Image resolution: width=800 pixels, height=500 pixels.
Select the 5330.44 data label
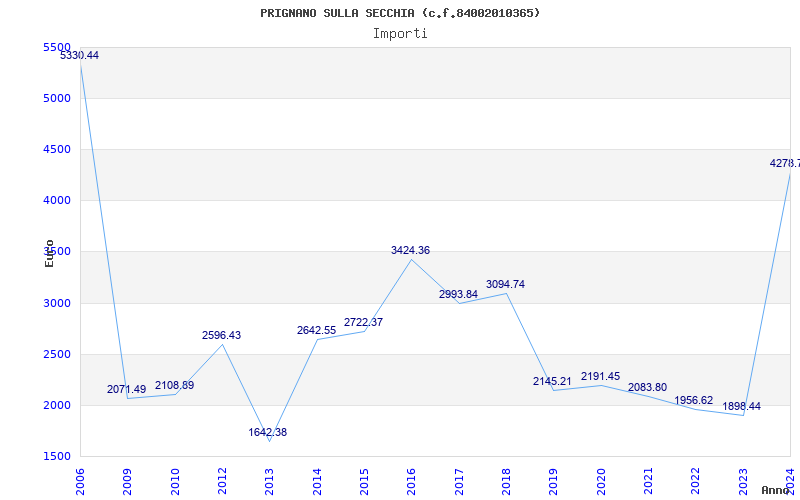point(79,56)
